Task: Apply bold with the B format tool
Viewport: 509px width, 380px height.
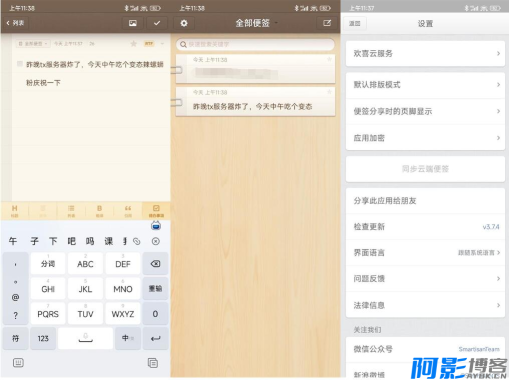Action: (x=99, y=211)
